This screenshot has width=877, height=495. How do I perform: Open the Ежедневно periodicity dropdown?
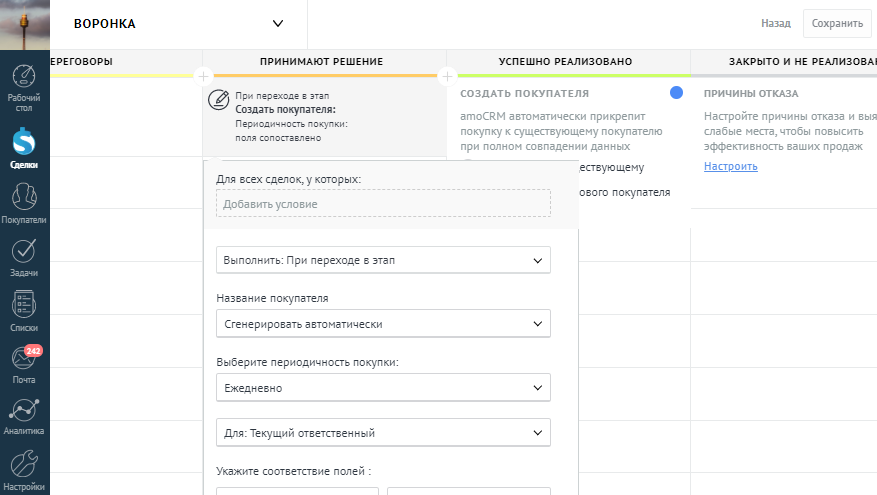point(383,387)
